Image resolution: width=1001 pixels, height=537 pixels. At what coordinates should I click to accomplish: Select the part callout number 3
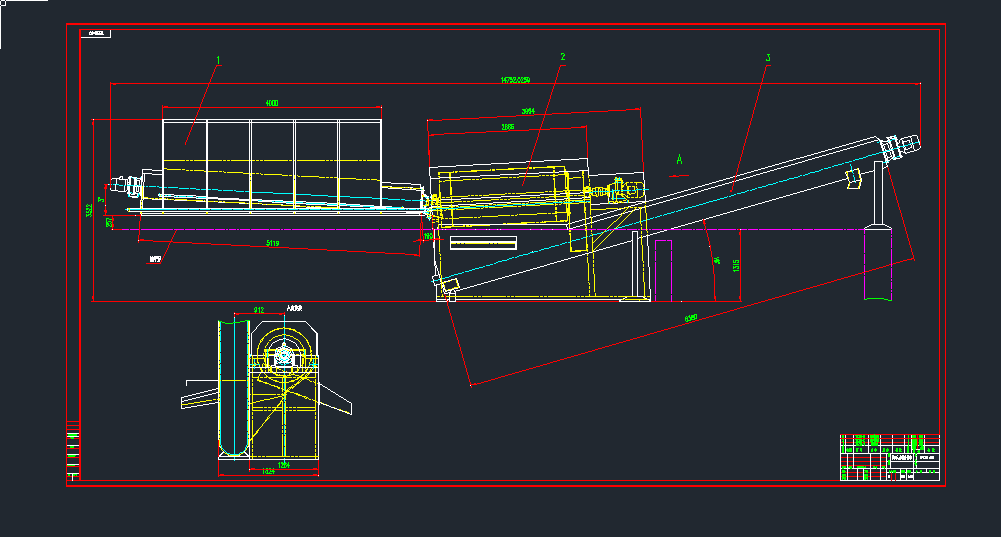[x=767, y=59]
